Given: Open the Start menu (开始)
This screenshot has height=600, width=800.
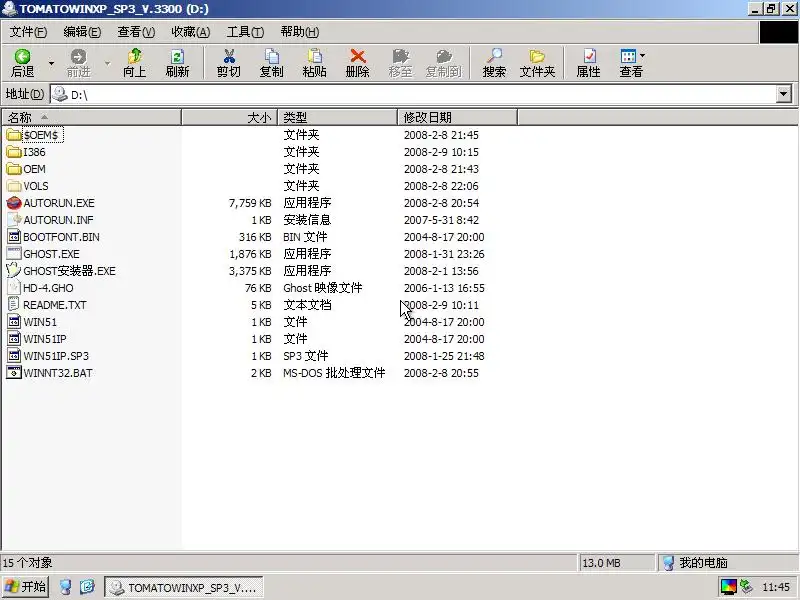Looking at the screenshot, I should 26,587.
